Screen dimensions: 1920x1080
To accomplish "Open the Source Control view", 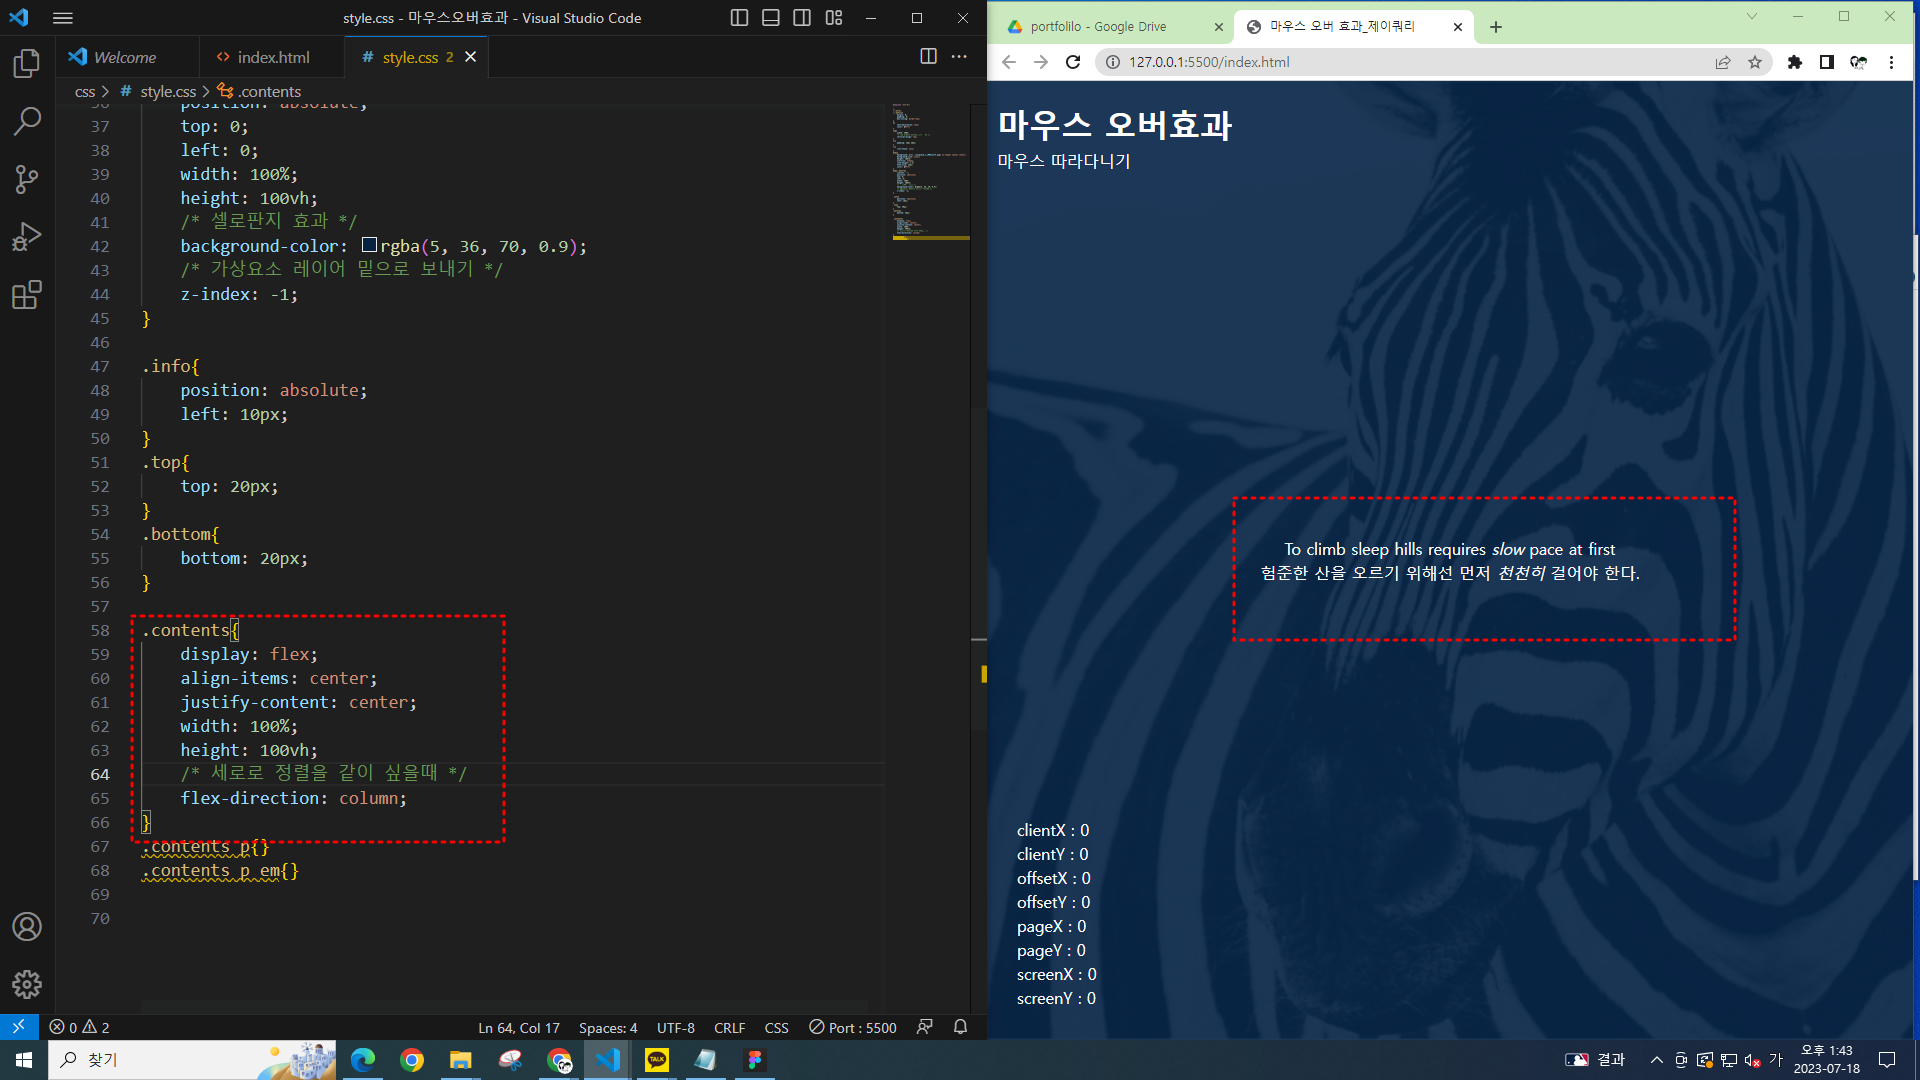I will pos(27,179).
